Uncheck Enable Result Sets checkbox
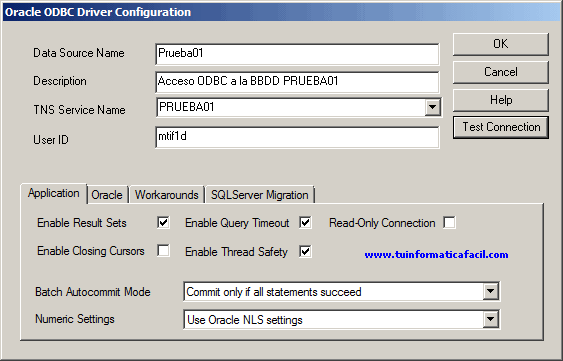The width and height of the screenshot is (563, 361). tap(163, 222)
